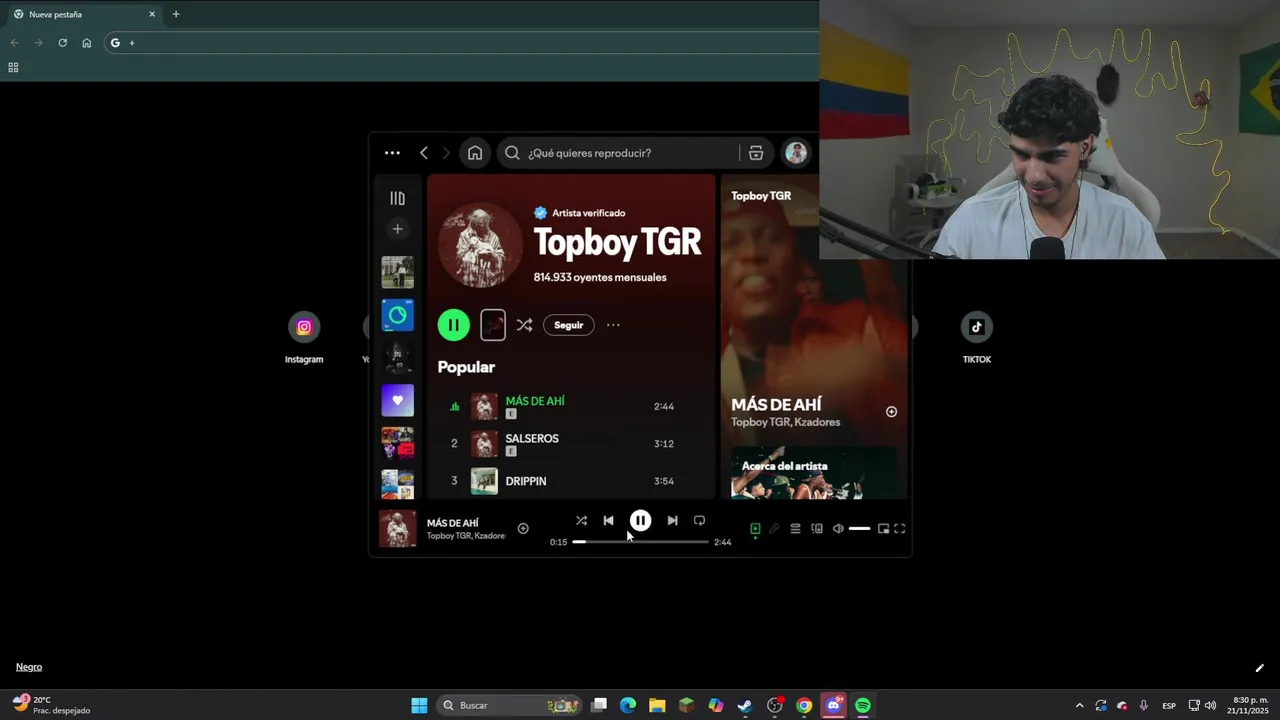Open Steam from the taskbar

pyautogui.click(x=745, y=706)
